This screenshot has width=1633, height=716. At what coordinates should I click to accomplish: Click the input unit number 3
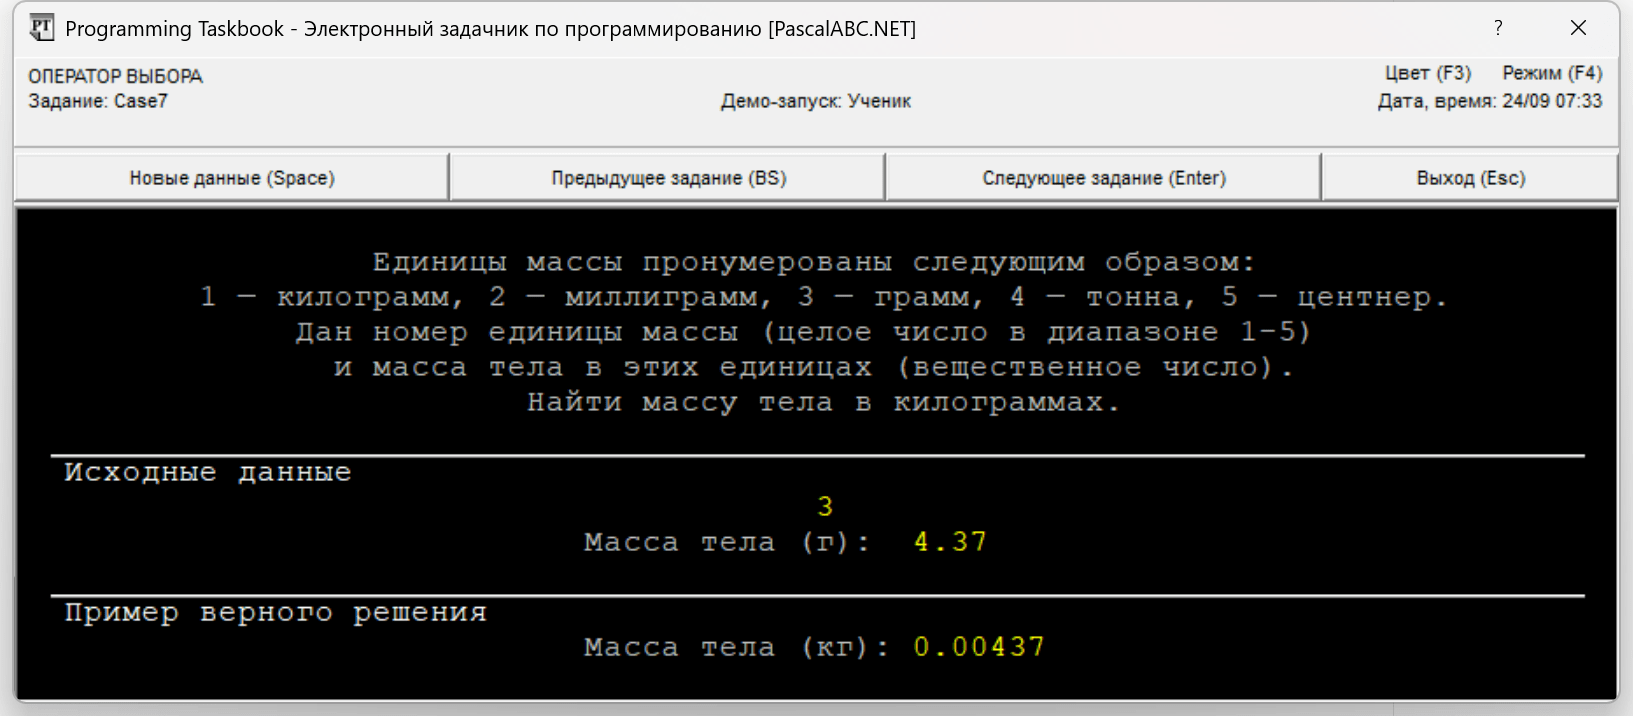click(x=824, y=507)
